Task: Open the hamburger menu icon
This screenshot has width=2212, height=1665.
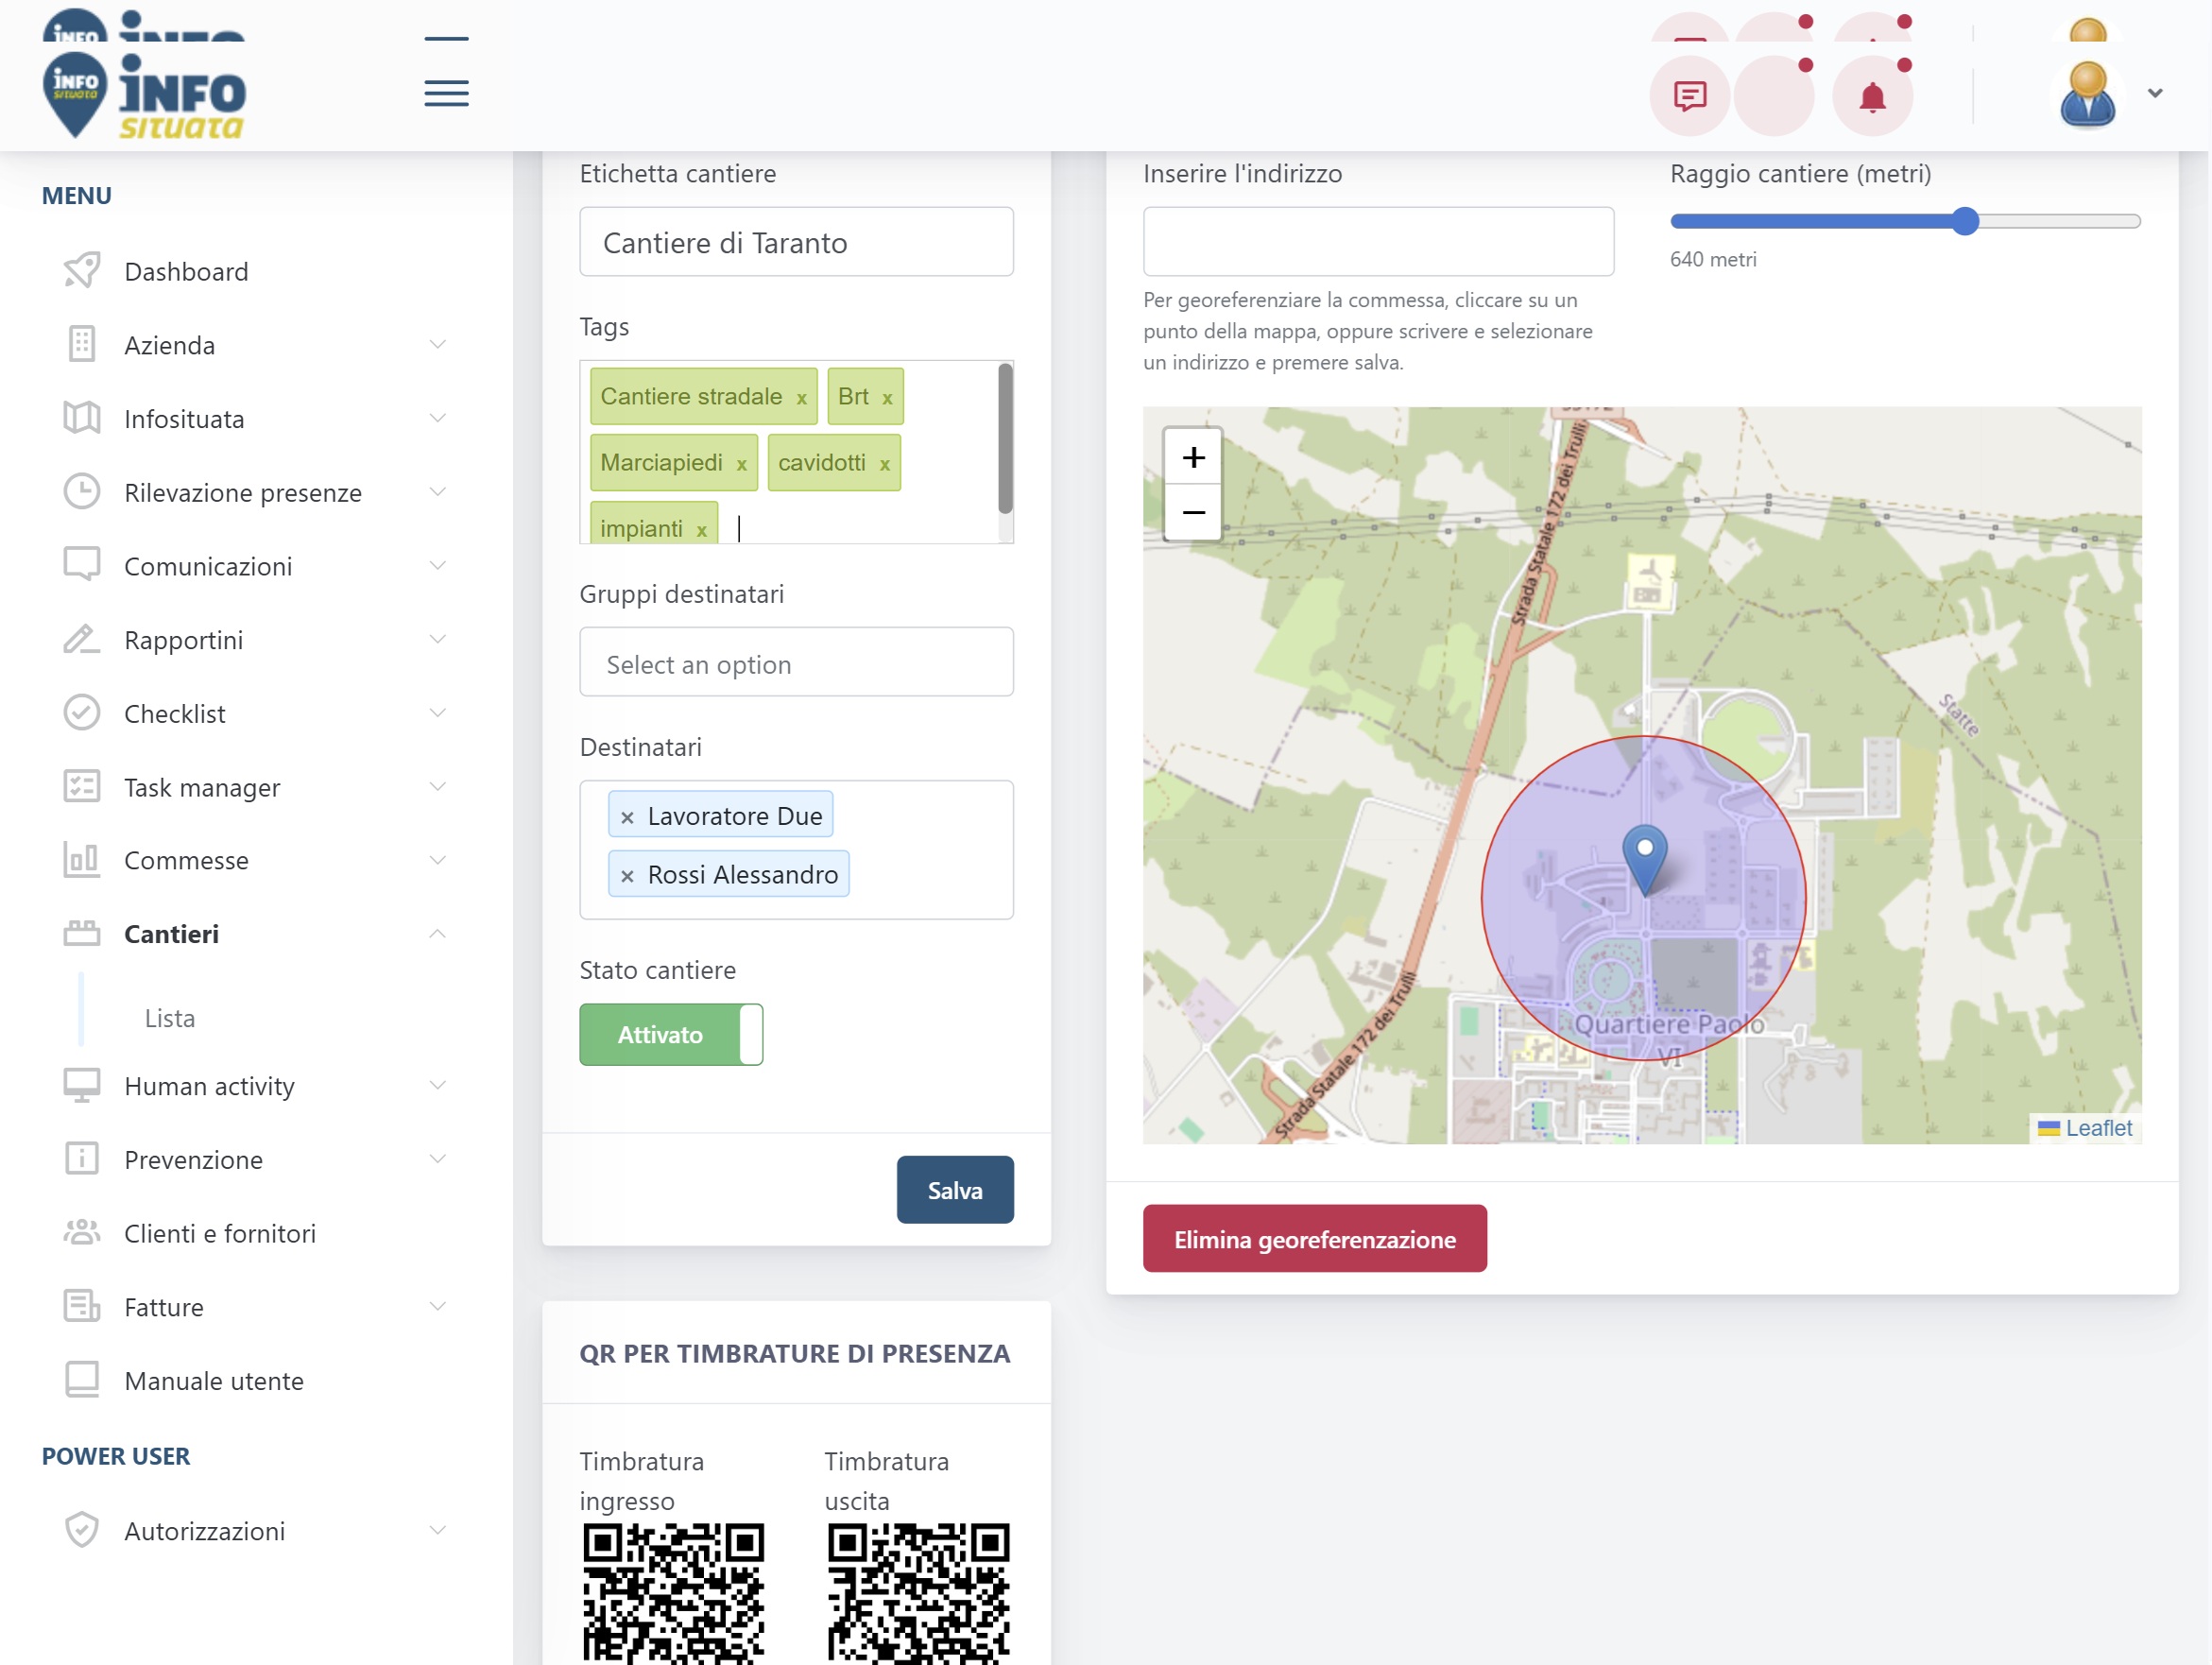Action: click(446, 93)
